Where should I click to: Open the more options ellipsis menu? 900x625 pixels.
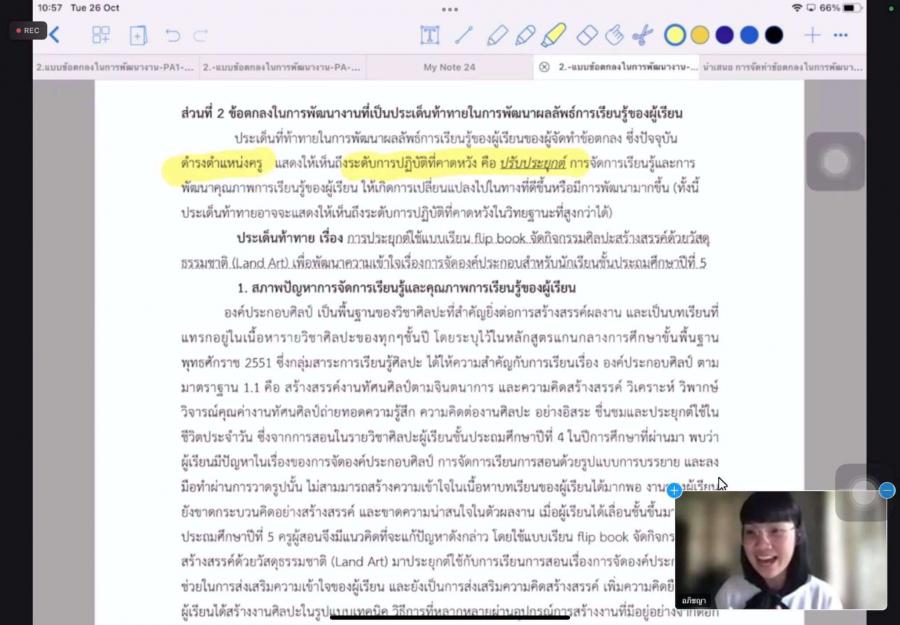[x=840, y=36]
